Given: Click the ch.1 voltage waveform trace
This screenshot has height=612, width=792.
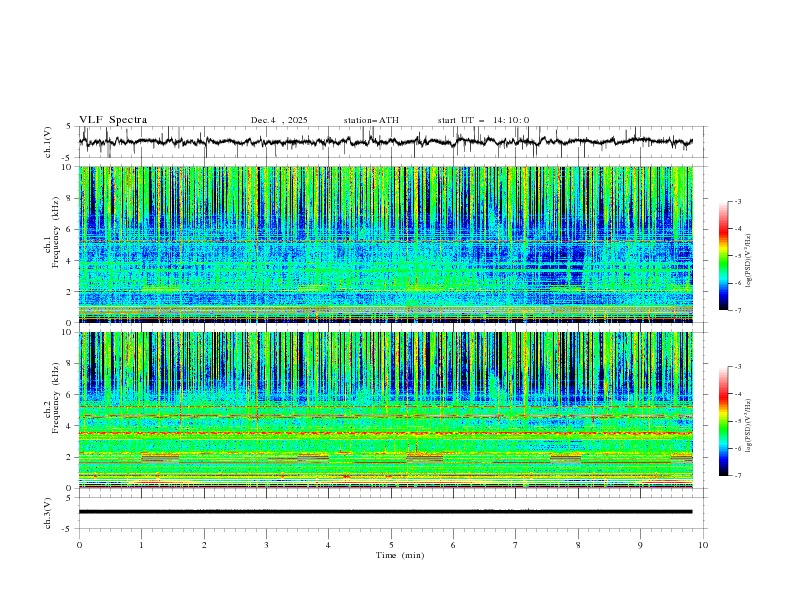Looking at the screenshot, I should [x=385, y=142].
